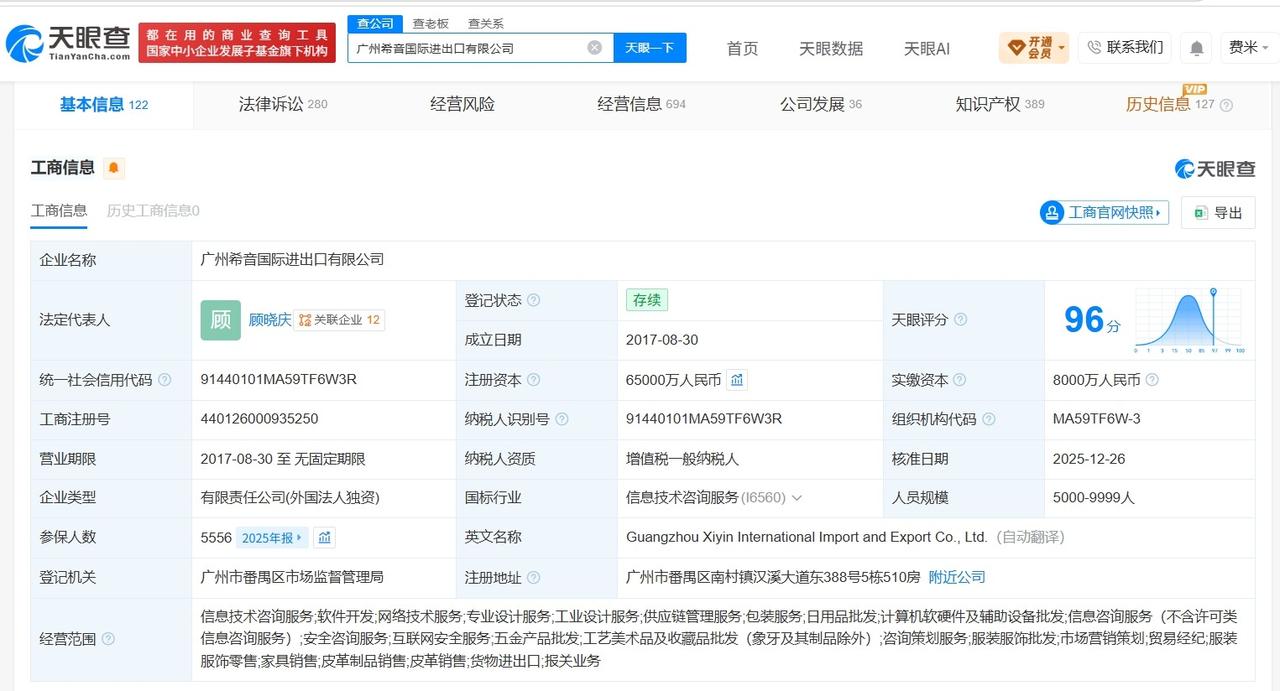The image size is (1280, 691).
Task: Open 天眼数据 in top navigation
Action: (831, 48)
